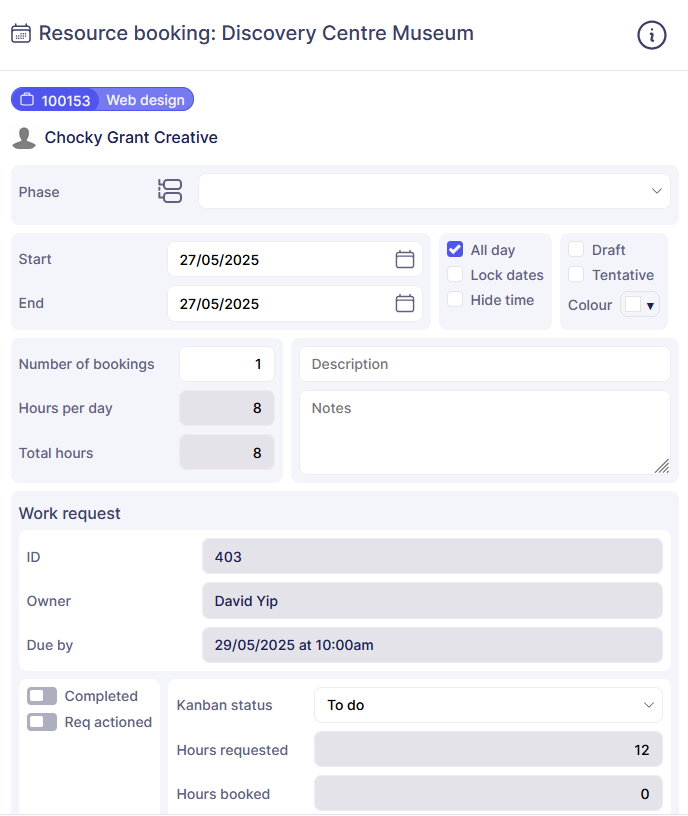
Task: Open the Start date calendar picker
Action: pyautogui.click(x=404, y=260)
